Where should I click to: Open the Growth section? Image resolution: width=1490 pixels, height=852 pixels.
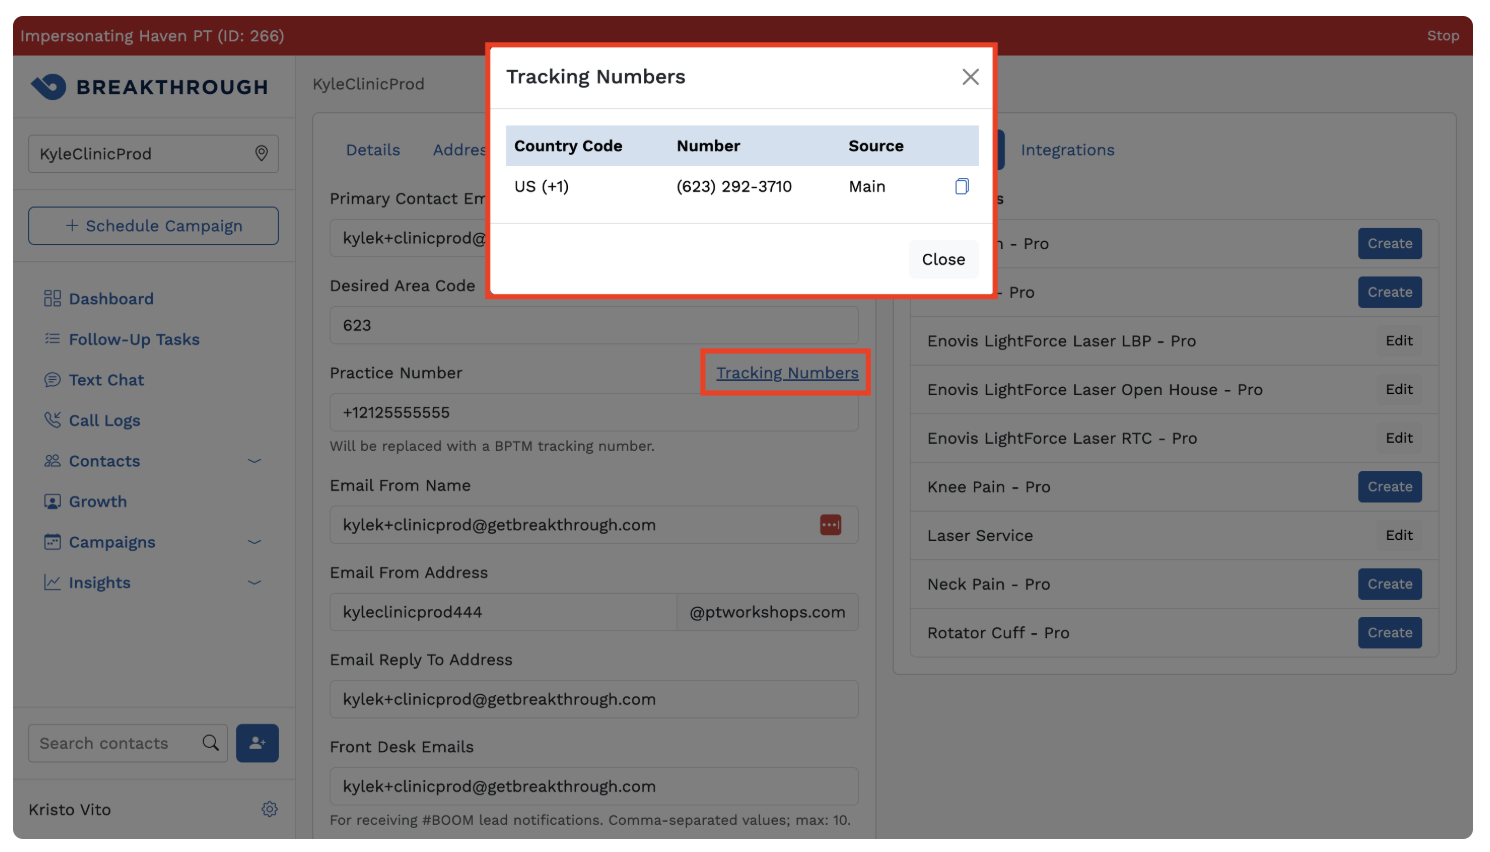tap(98, 501)
